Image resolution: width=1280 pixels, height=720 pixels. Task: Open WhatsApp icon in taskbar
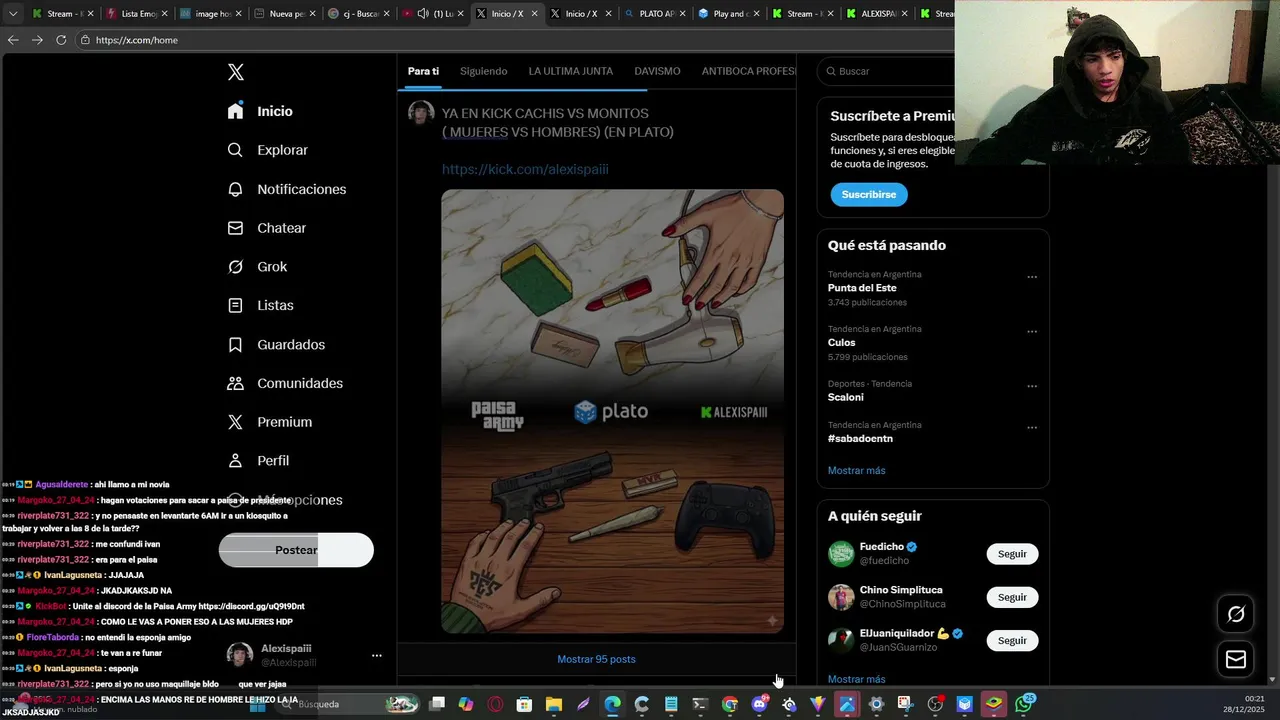coord(1023,704)
